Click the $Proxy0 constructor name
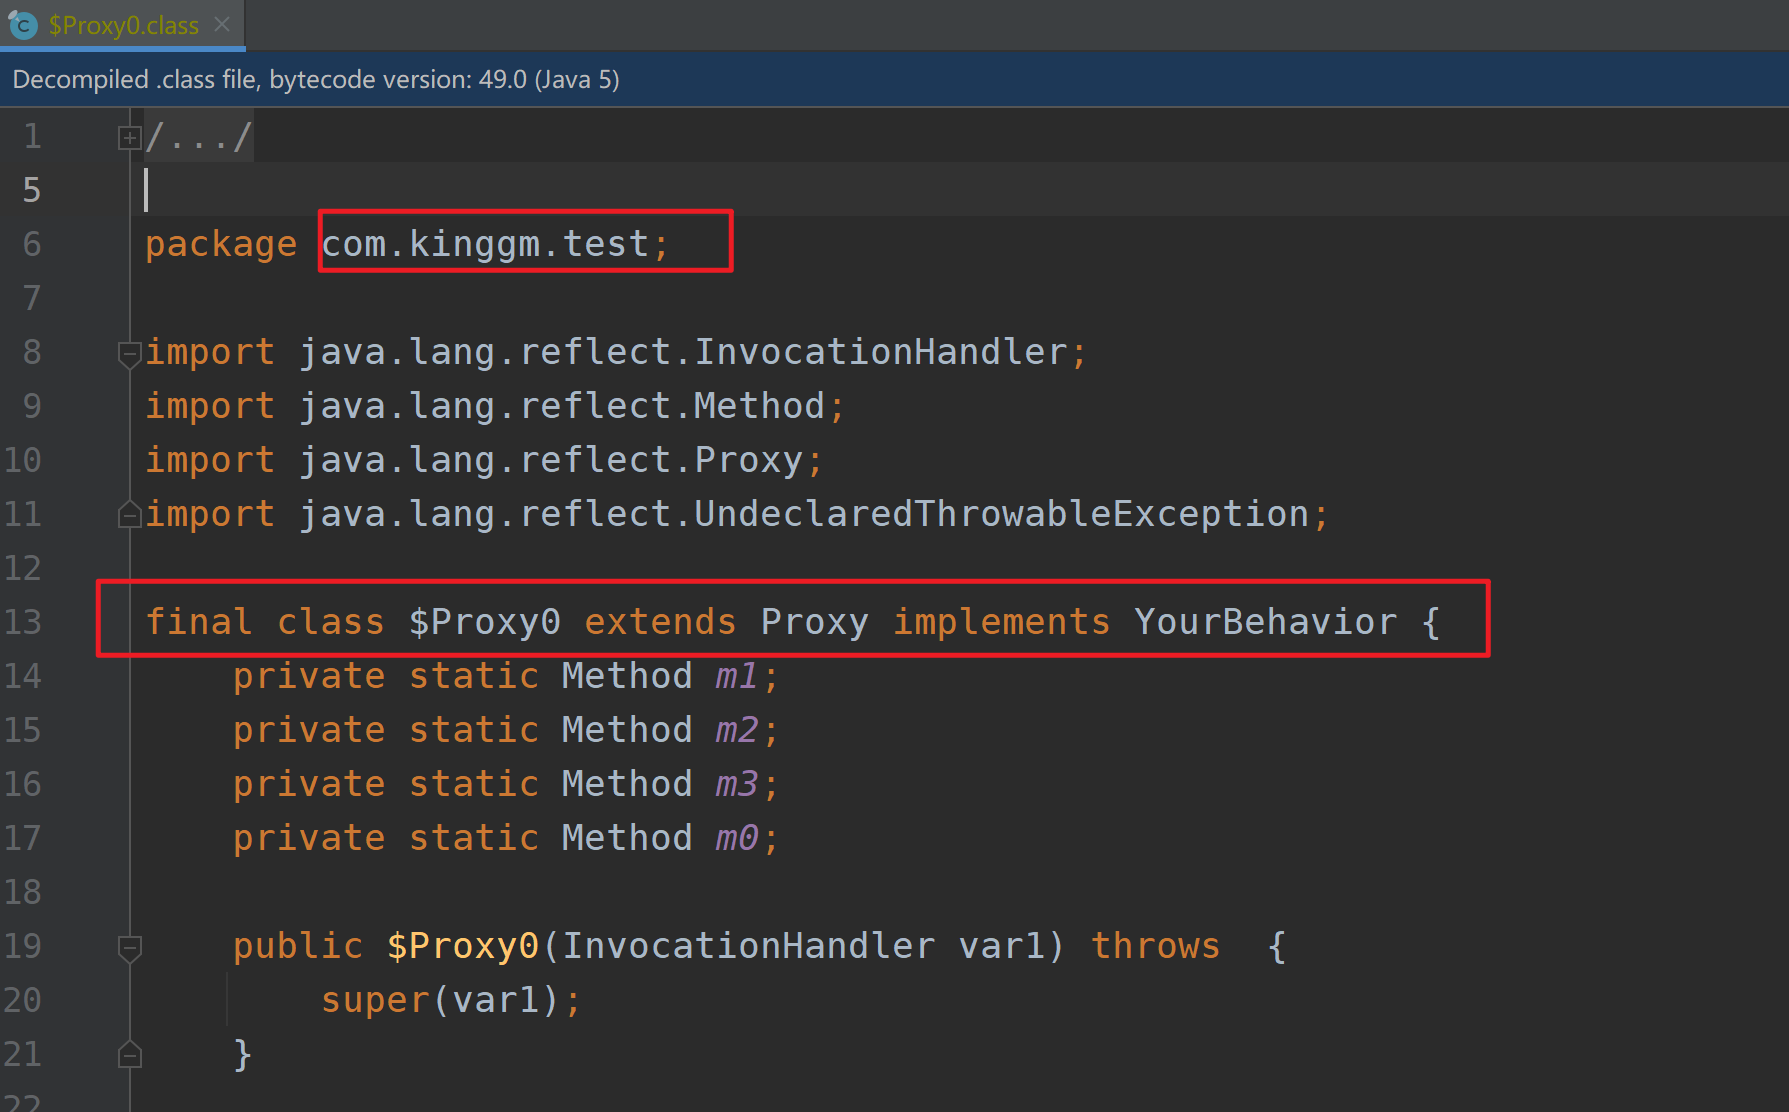 [x=462, y=946]
